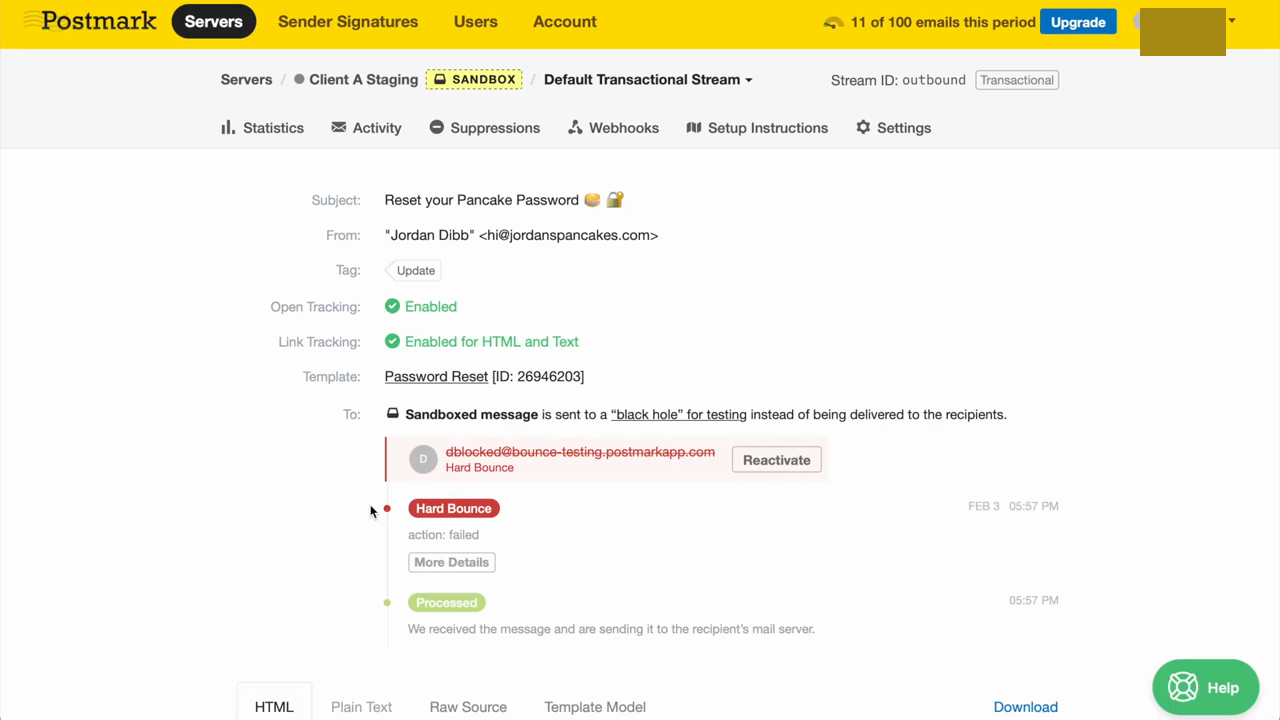Click the SANDBOX badge
1280x720 pixels.
coord(474,79)
